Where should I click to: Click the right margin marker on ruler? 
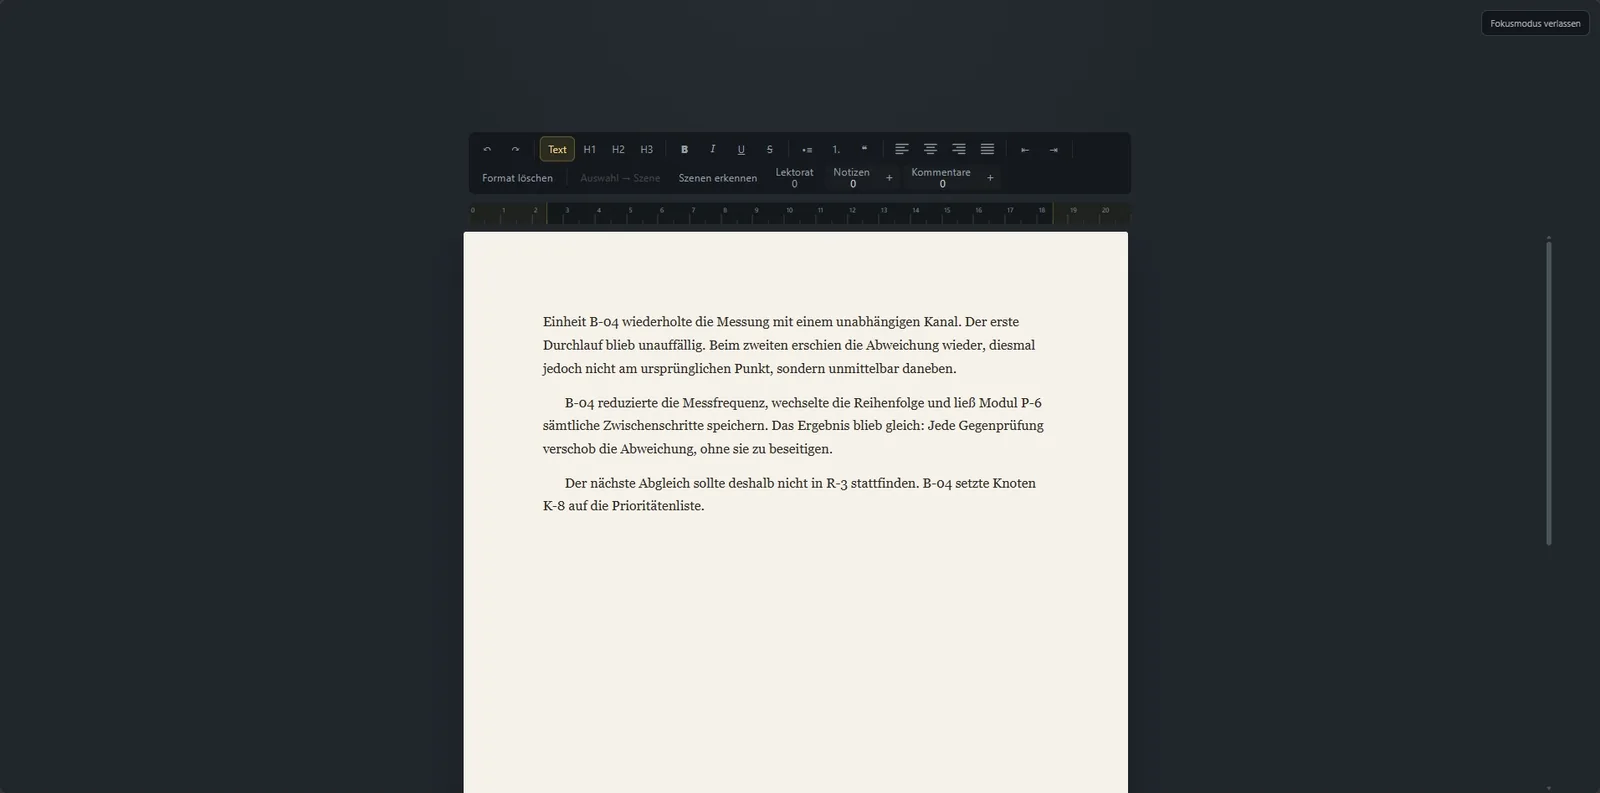1052,213
